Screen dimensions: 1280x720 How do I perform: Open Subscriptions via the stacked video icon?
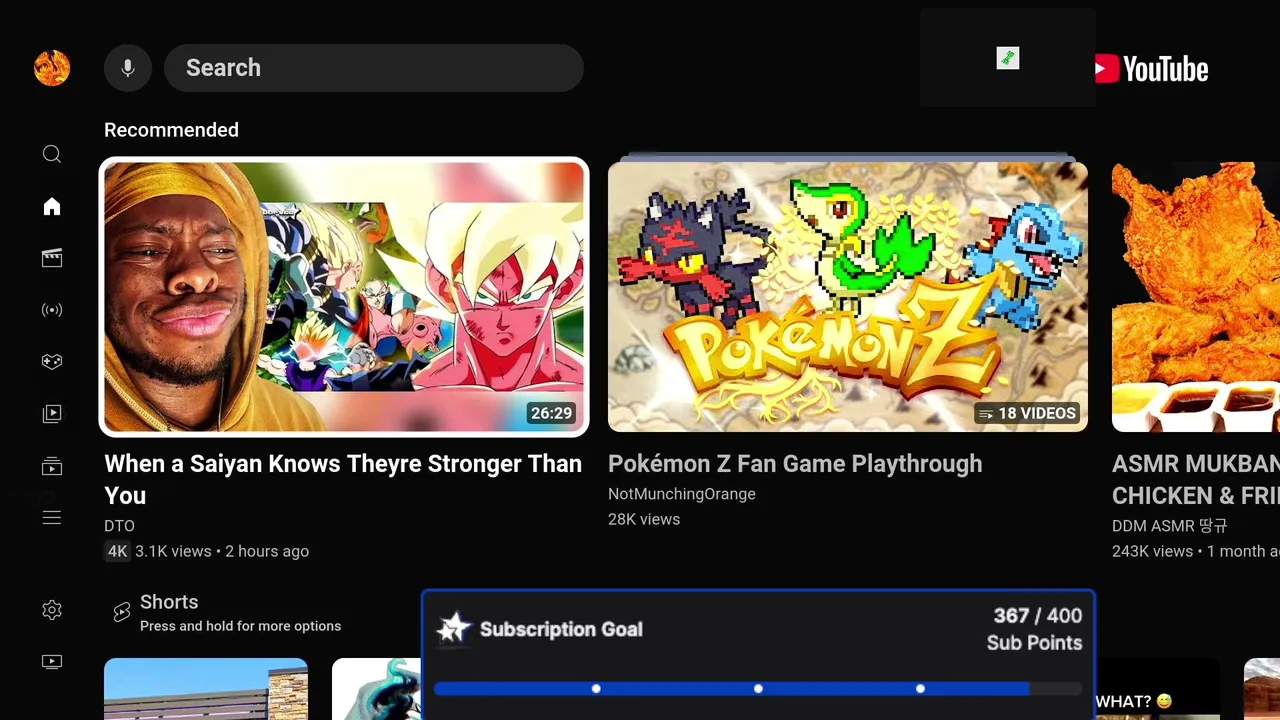coord(52,466)
